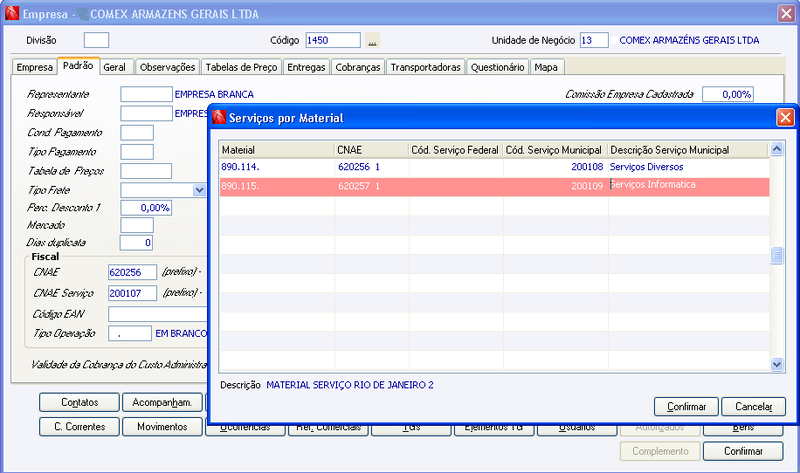Select the Padrão tab
800x473 pixels.
pos(78,66)
